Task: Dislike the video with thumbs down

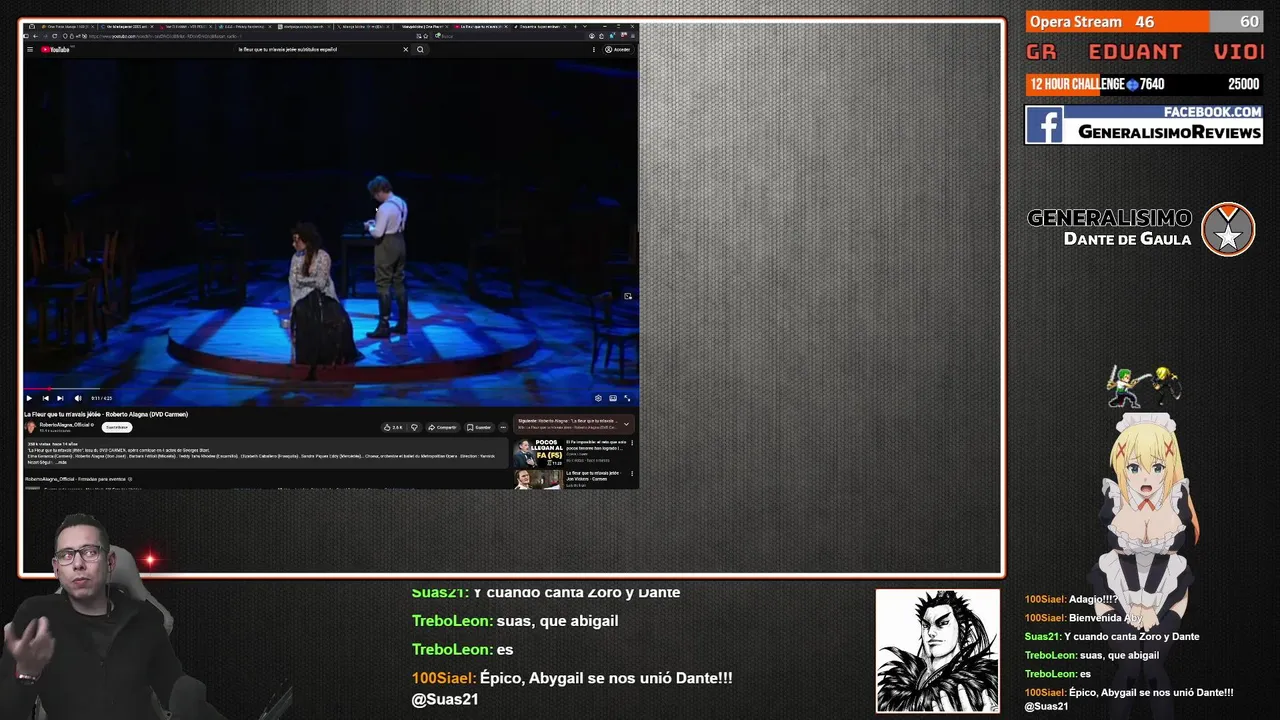Action: [414, 427]
